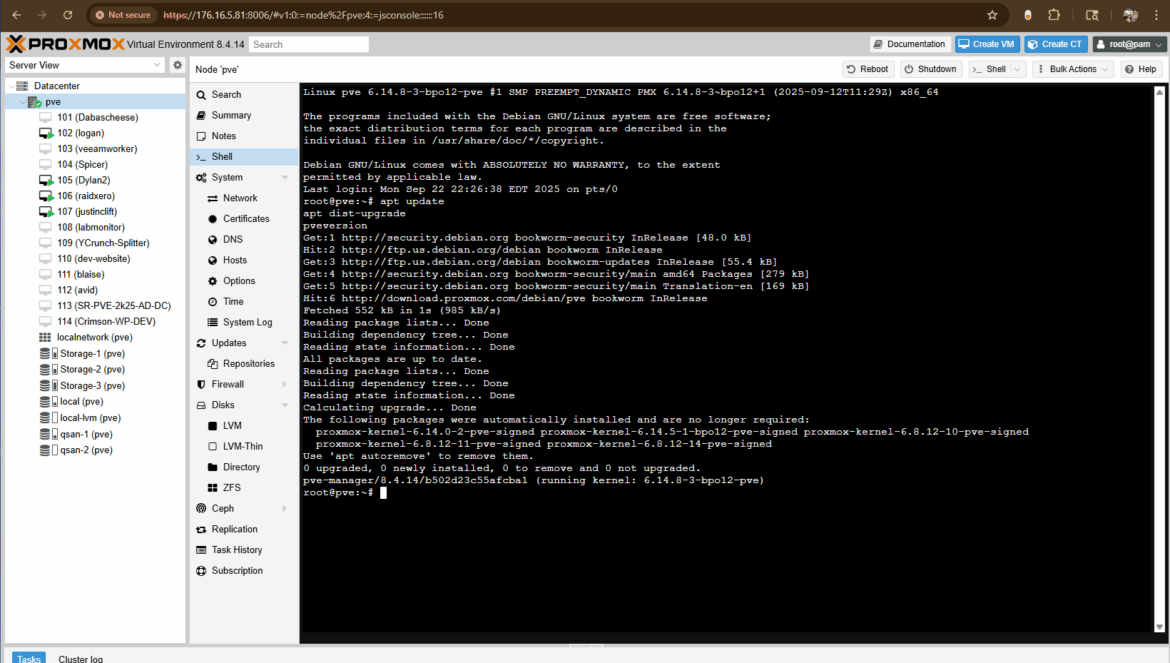
Task: Select VM 105 (Dylan2) in tree
Action: [x=83, y=180]
